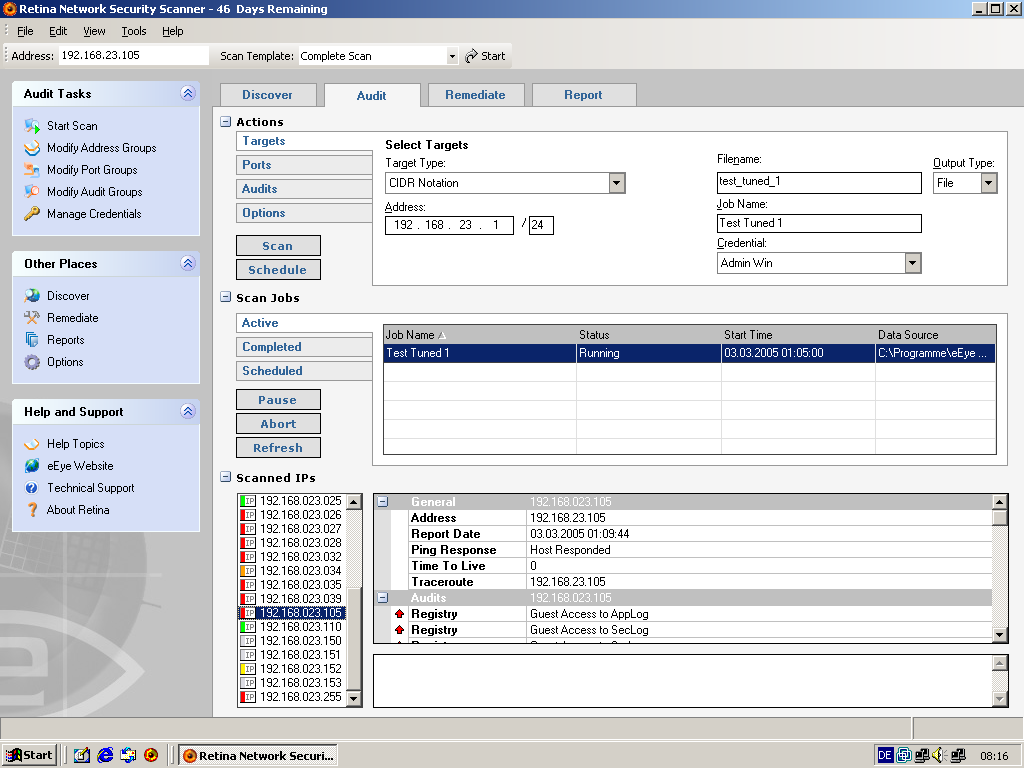Open the Target Type dropdown

click(616, 183)
